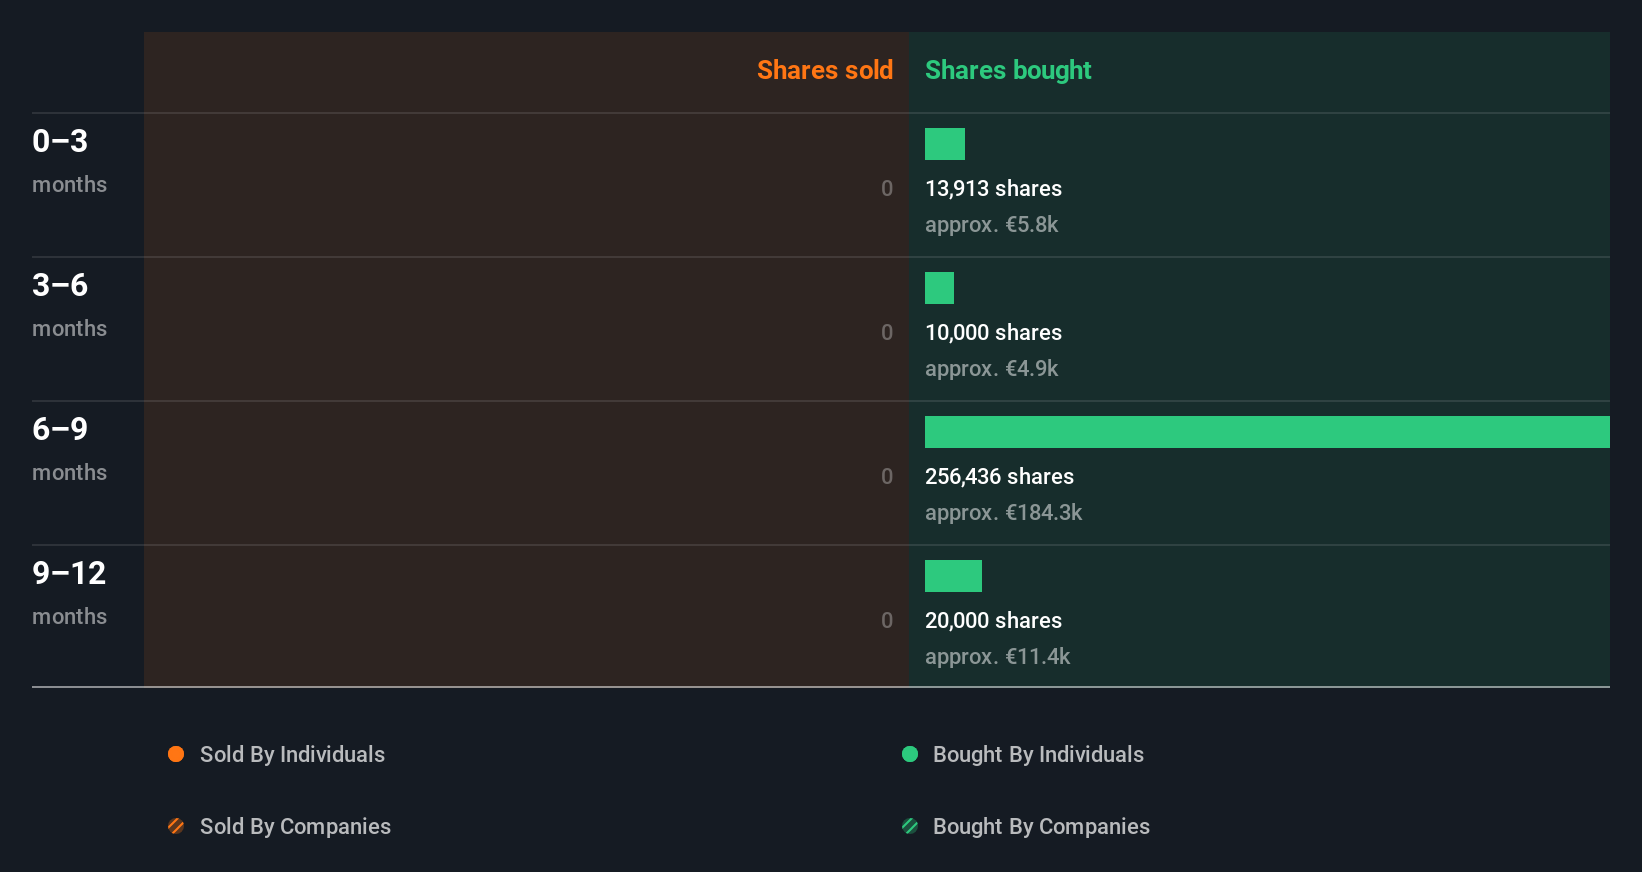Click the approx. €184.3k amount
The image size is (1642, 872).
(x=1003, y=512)
